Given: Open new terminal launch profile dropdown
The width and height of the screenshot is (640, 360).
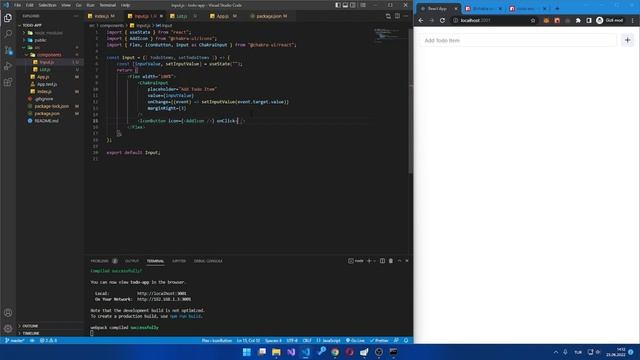Looking at the screenshot, I should pos(374,261).
